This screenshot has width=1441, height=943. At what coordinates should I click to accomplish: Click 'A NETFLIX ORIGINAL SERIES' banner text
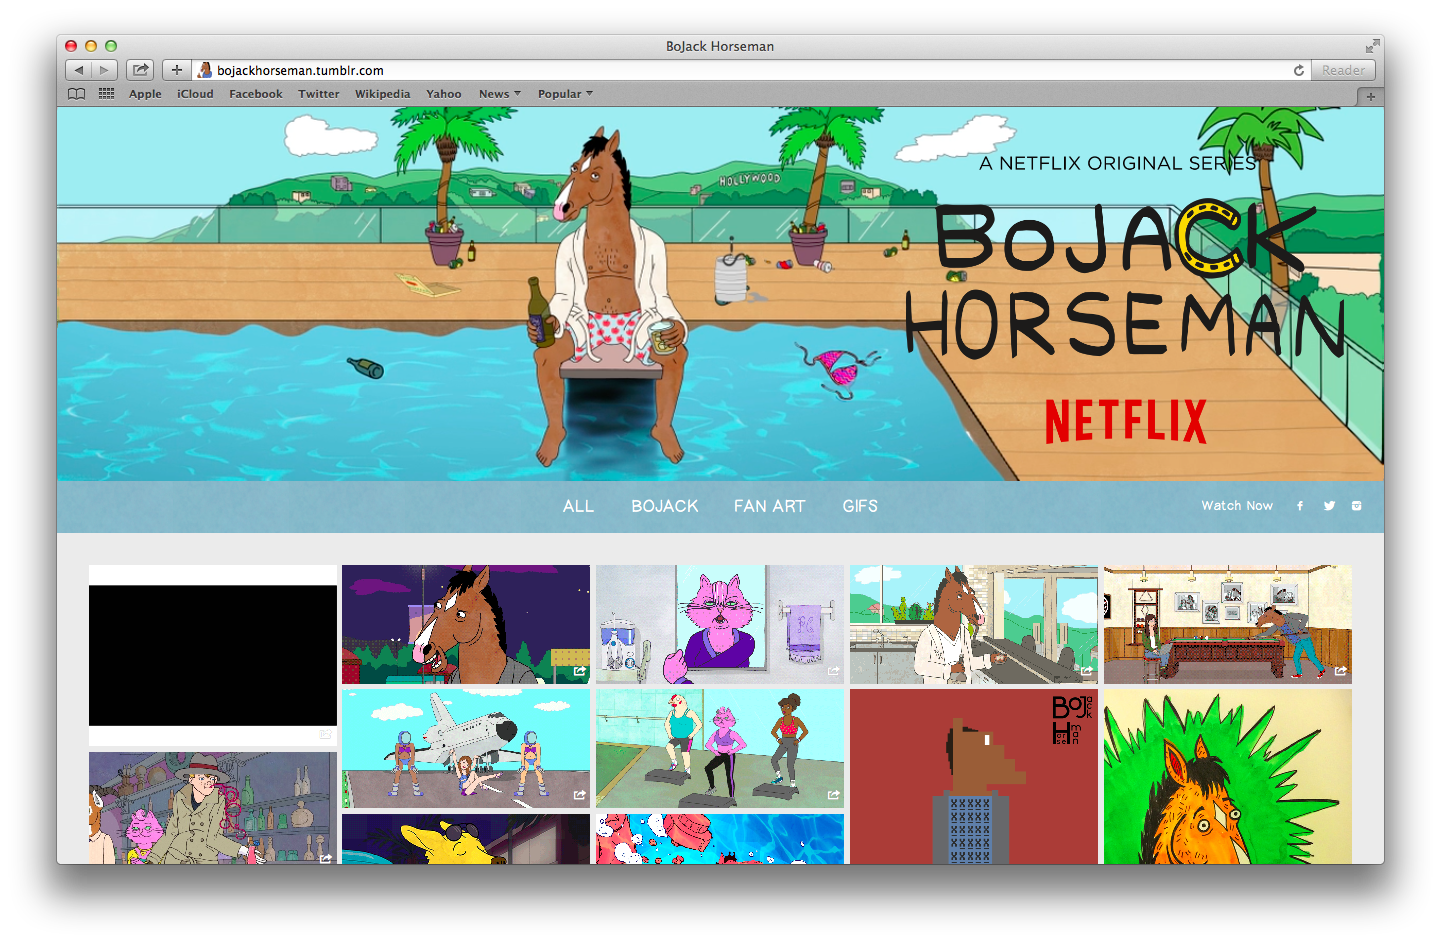tap(1117, 163)
